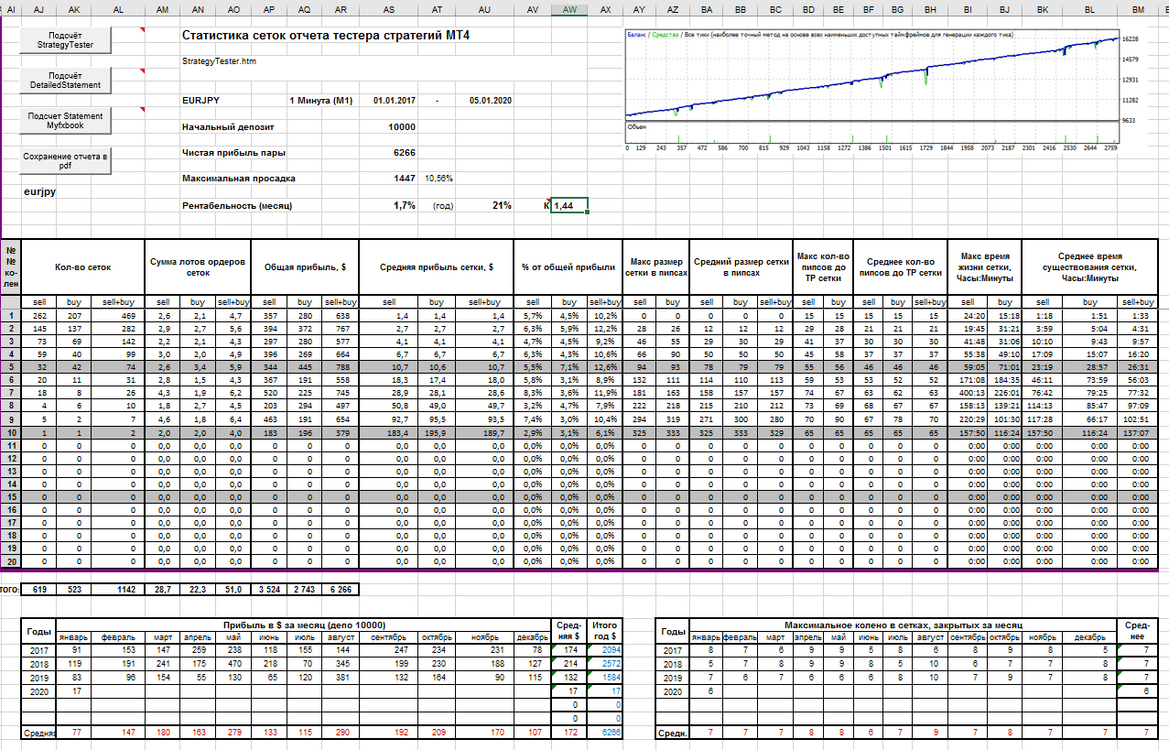
Task: Select the average lifetime cell '137:07'
Action: coord(1138,433)
